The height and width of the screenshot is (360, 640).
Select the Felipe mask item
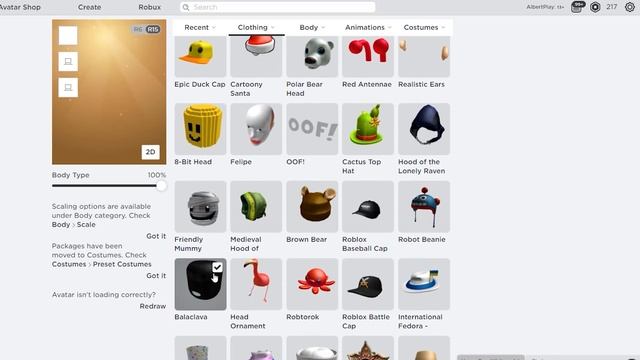click(x=256, y=129)
